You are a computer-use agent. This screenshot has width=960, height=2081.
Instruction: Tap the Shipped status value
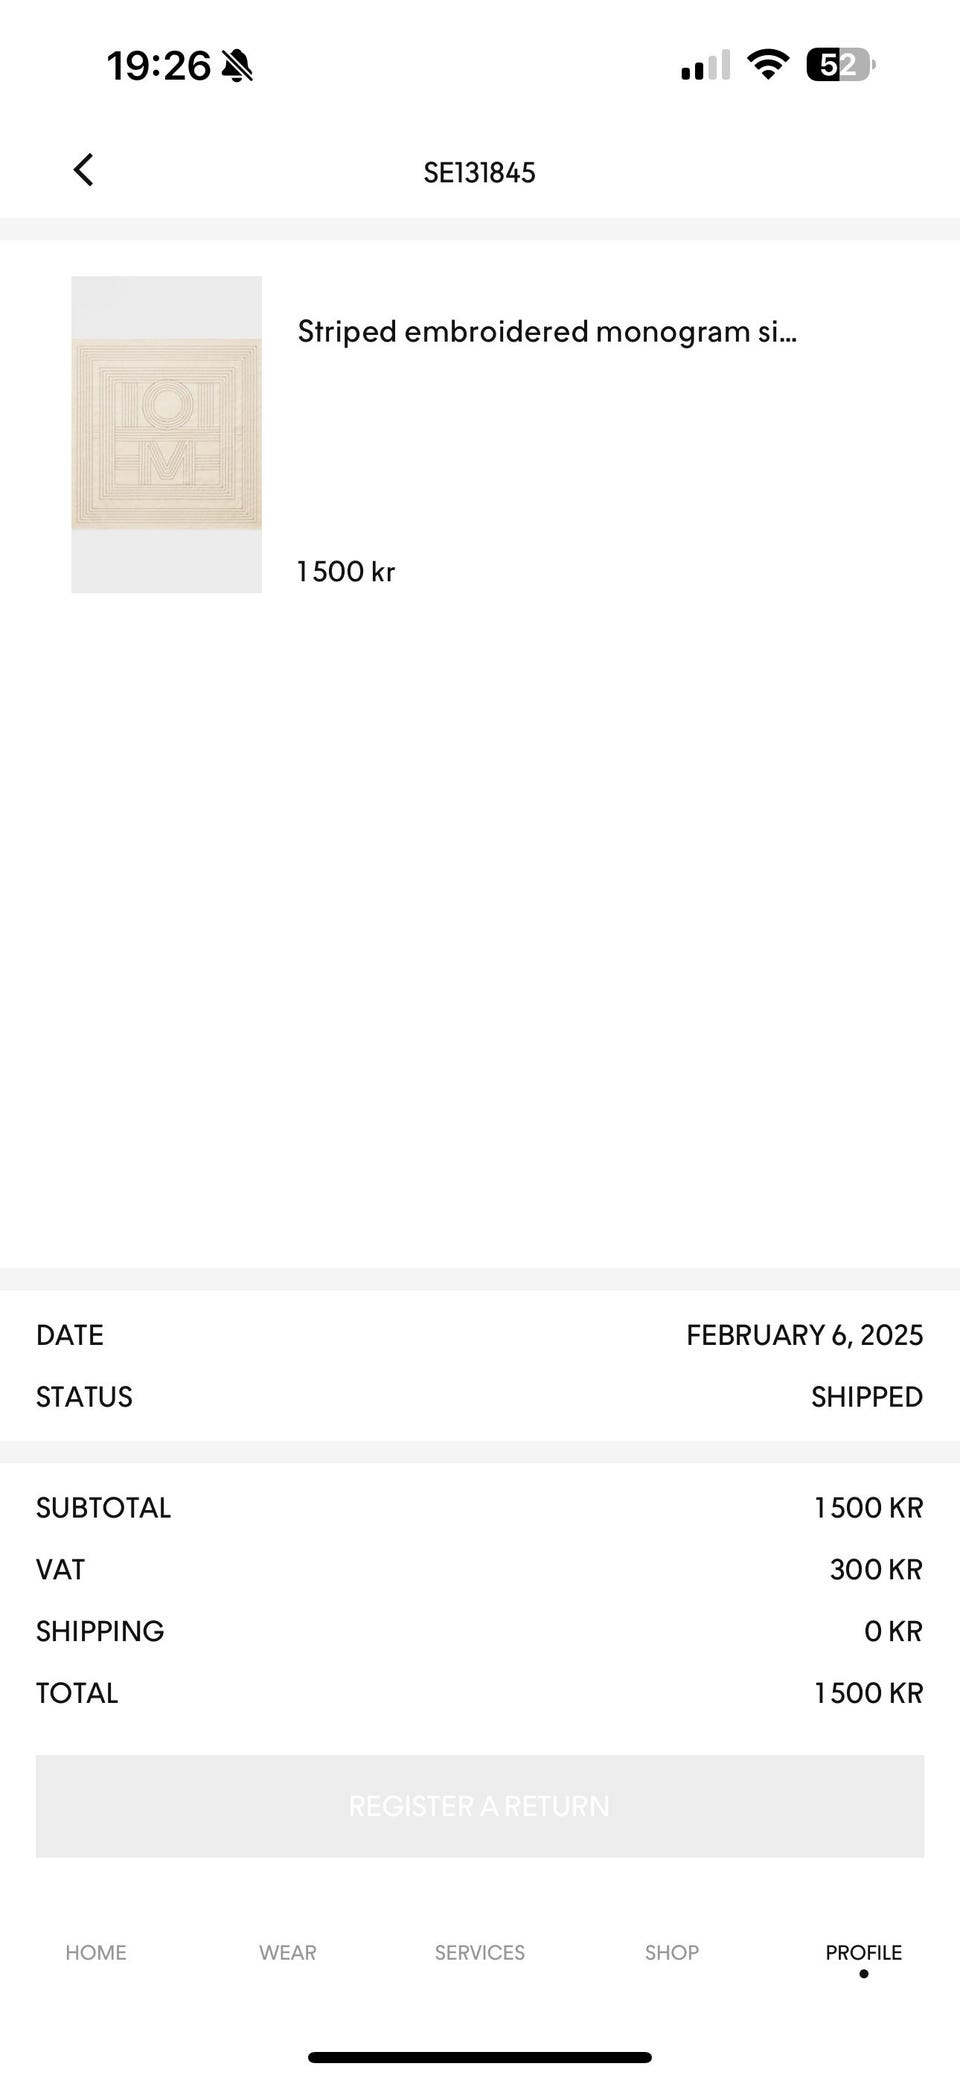(x=866, y=1397)
